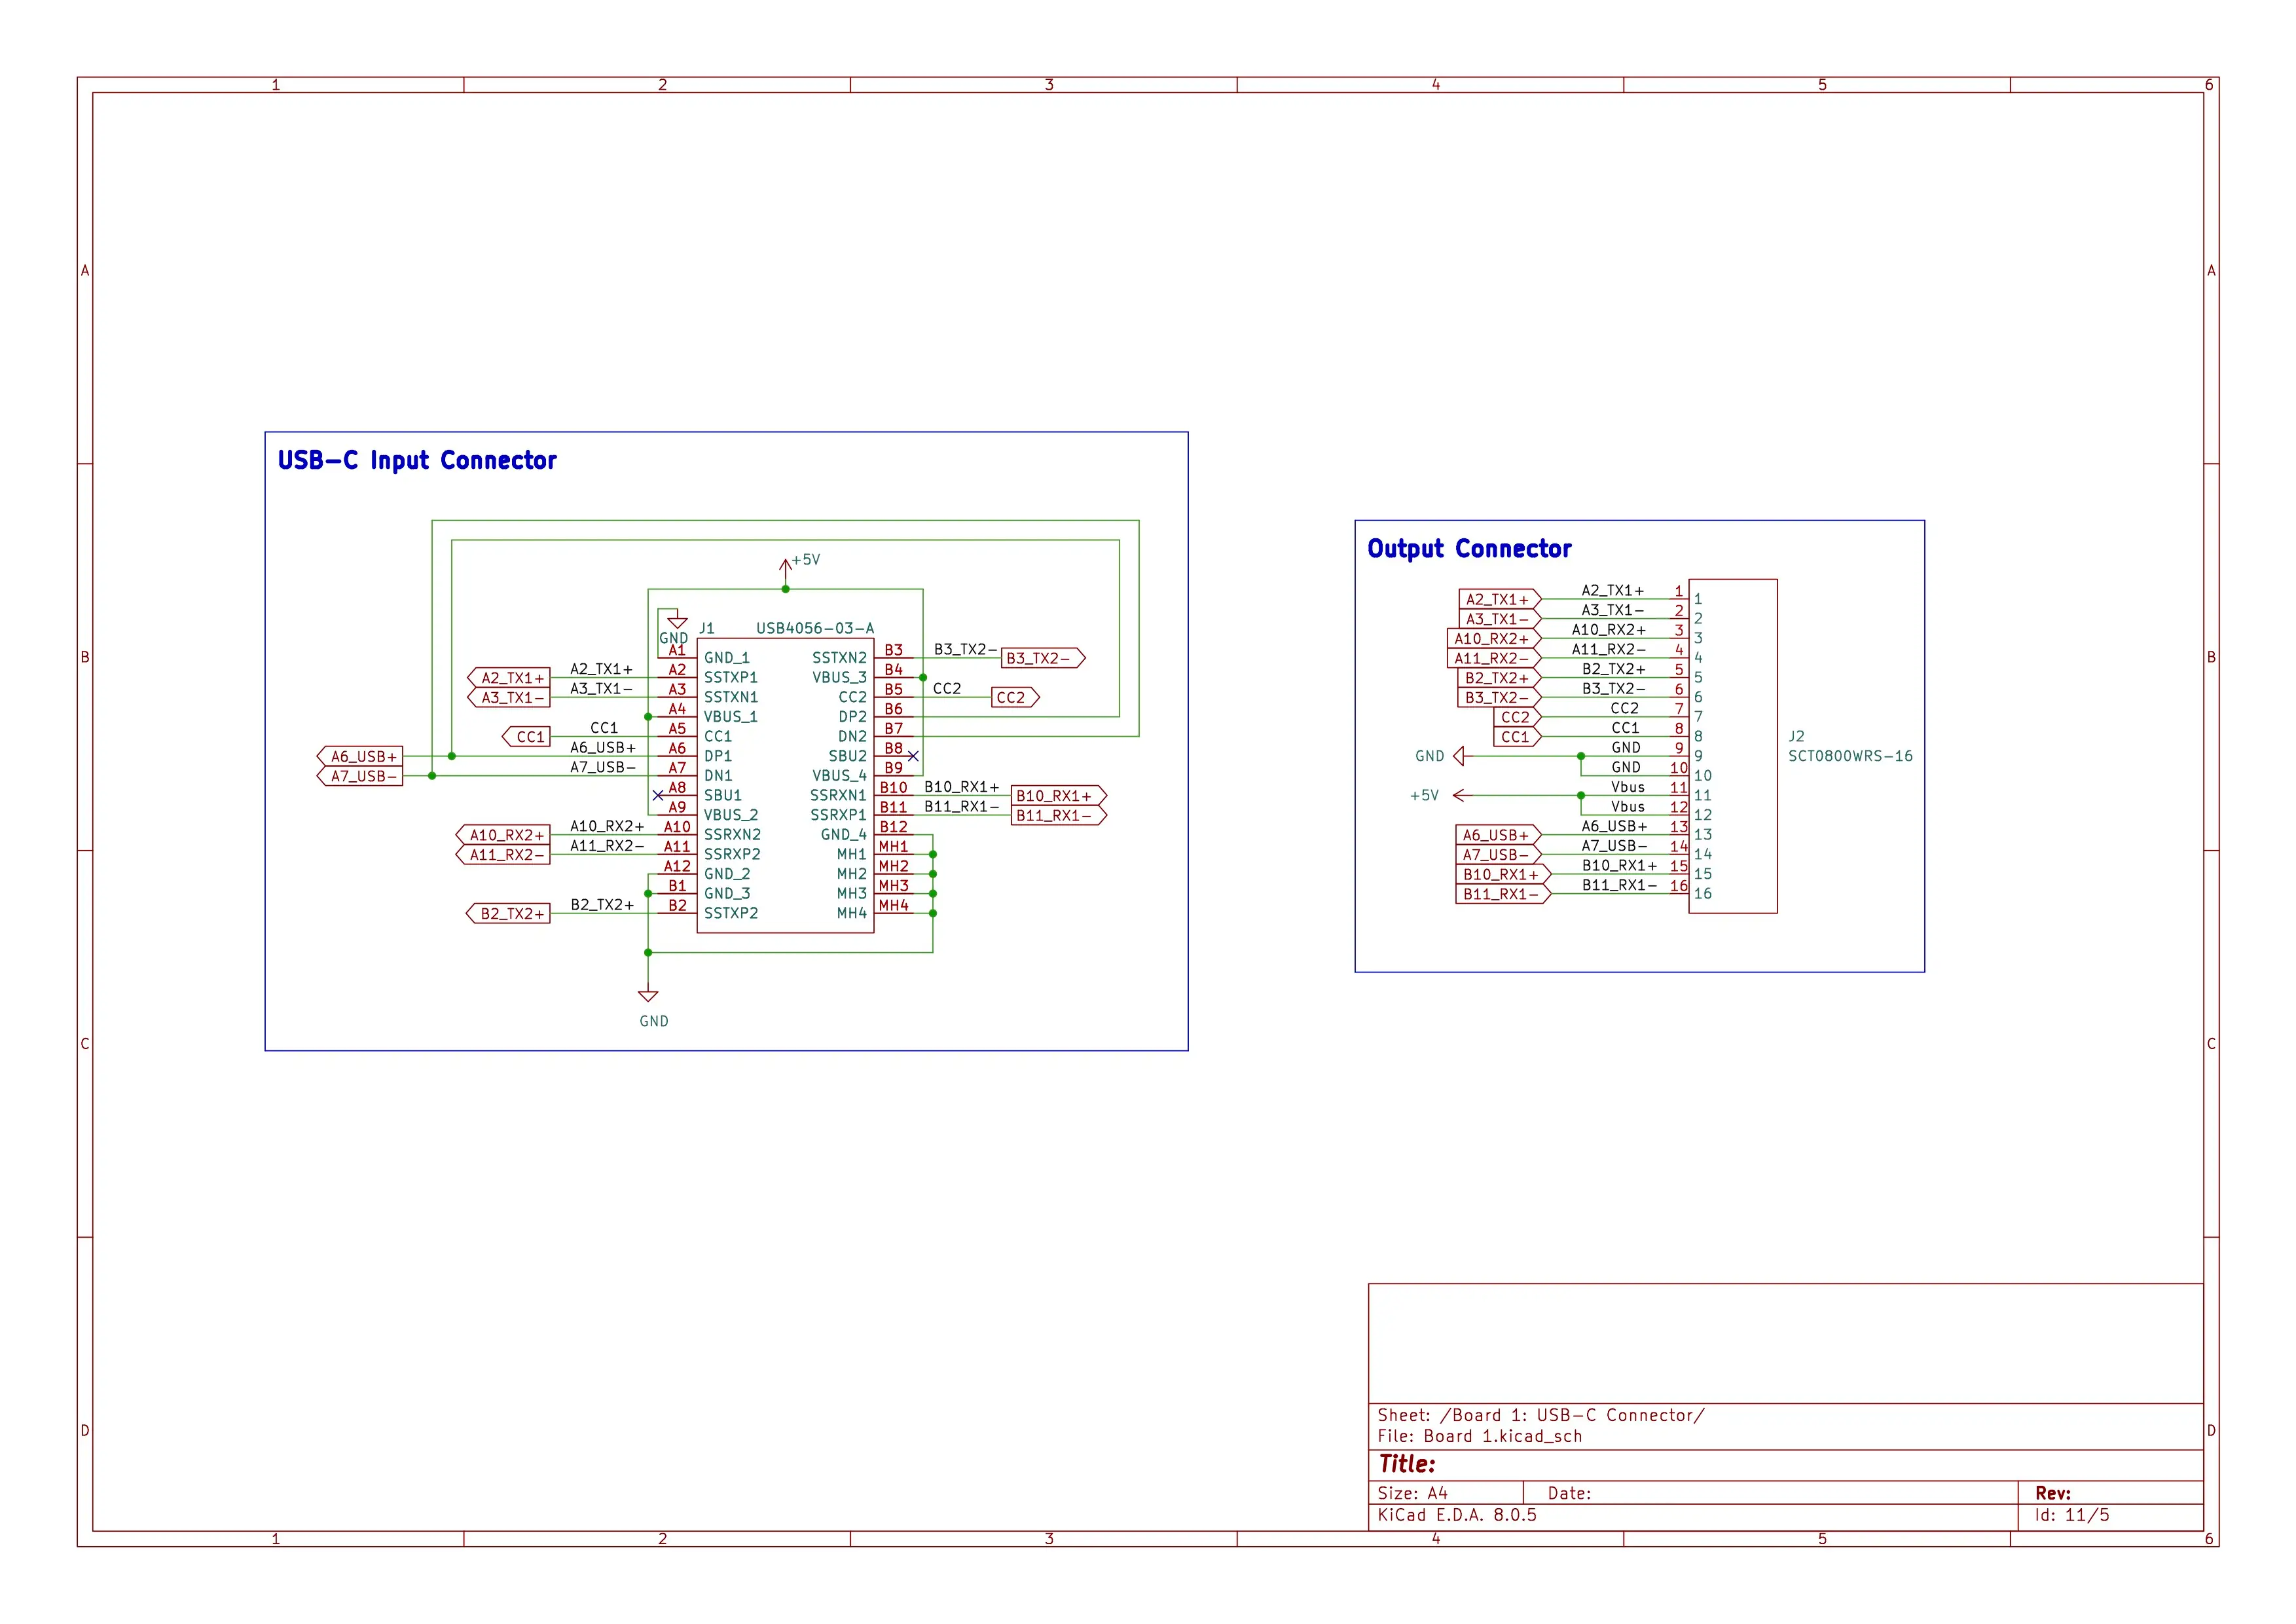Click the 'File: Board 1.kicad_sch' text

coord(1480,1437)
